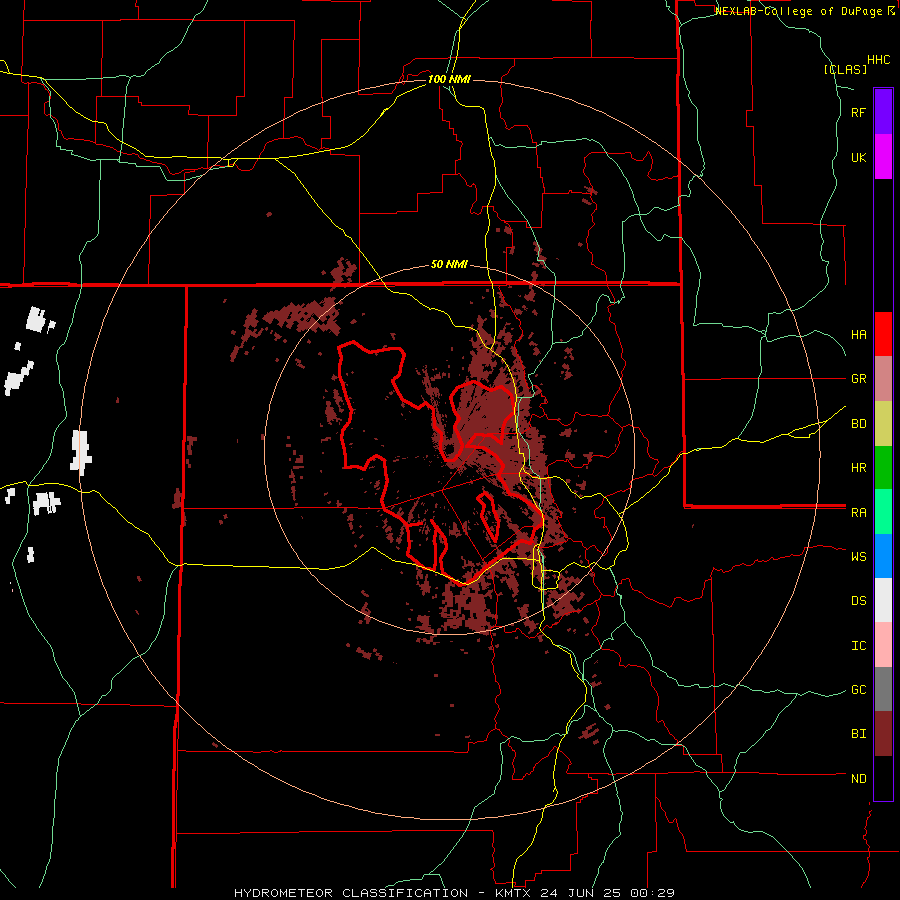The height and width of the screenshot is (900, 900).
Task: Click the GR pink-brown legend swatch
Action: point(883,379)
